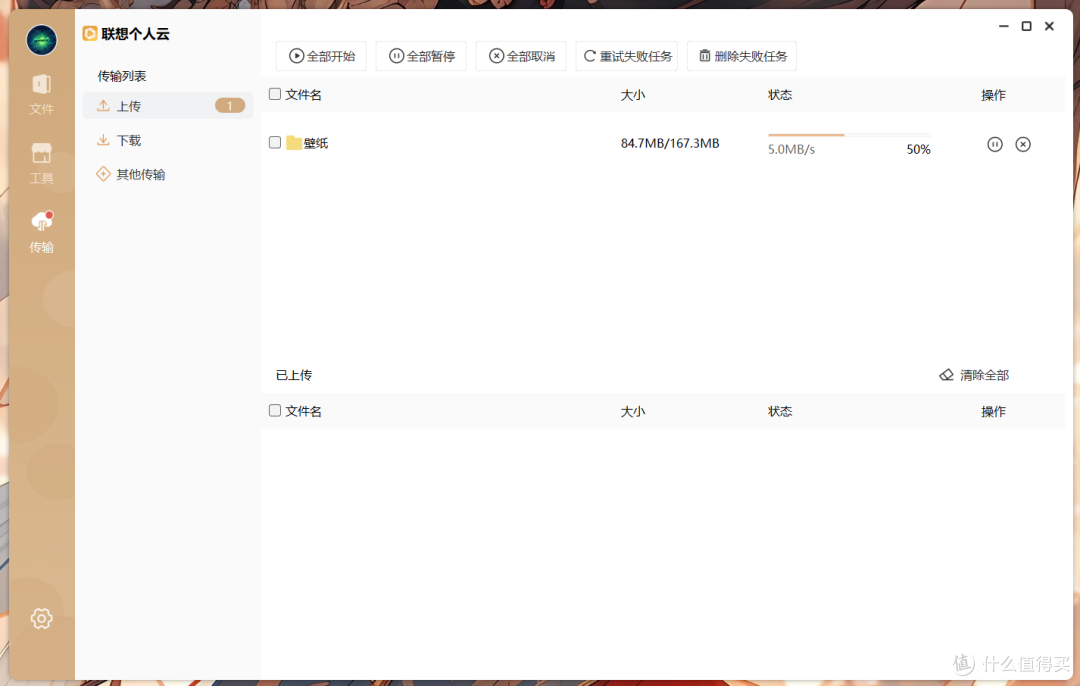Click the 重试失败任务 button
The image size is (1080, 686).
(626, 56)
